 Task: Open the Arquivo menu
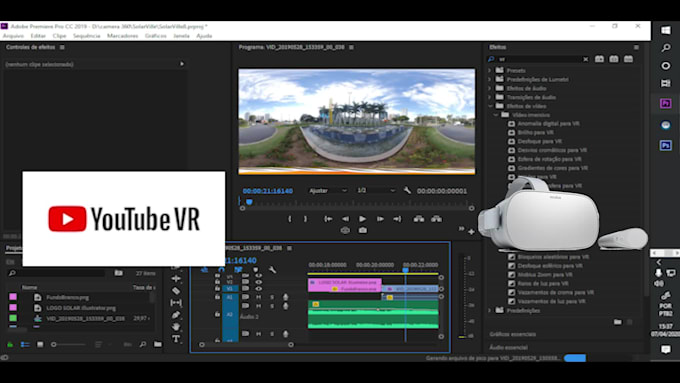click(x=13, y=36)
